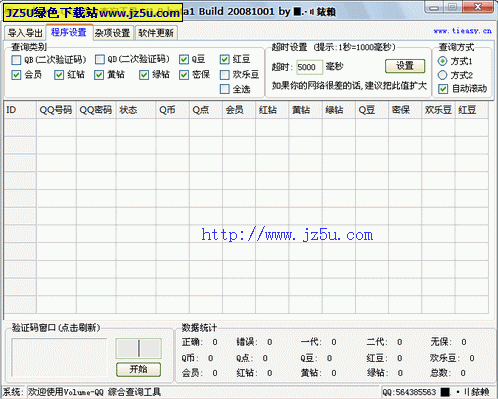Enable the QD (二次验证码) checkbox
The image size is (498, 399).
[x=100, y=60]
